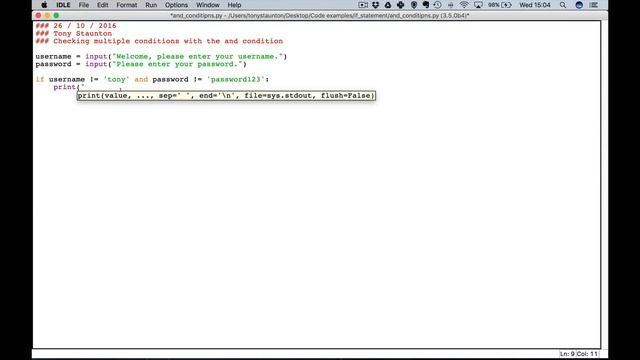Click the 'Checking multiple conditions' comment line
This screenshot has width=640, height=360.
click(x=159, y=41)
